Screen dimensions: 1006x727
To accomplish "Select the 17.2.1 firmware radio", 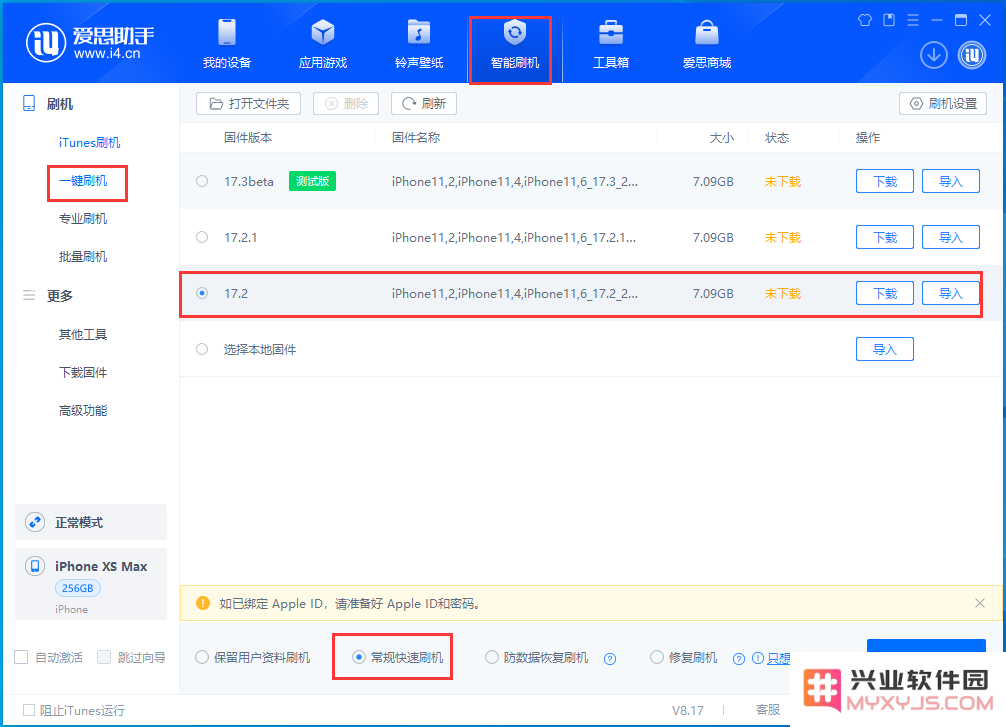I will click(x=202, y=237).
